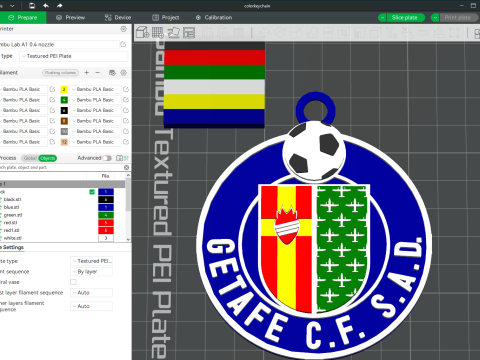Select the Global process toggle
The height and width of the screenshot is (360, 480).
pyautogui.click(x=30, y=158)
